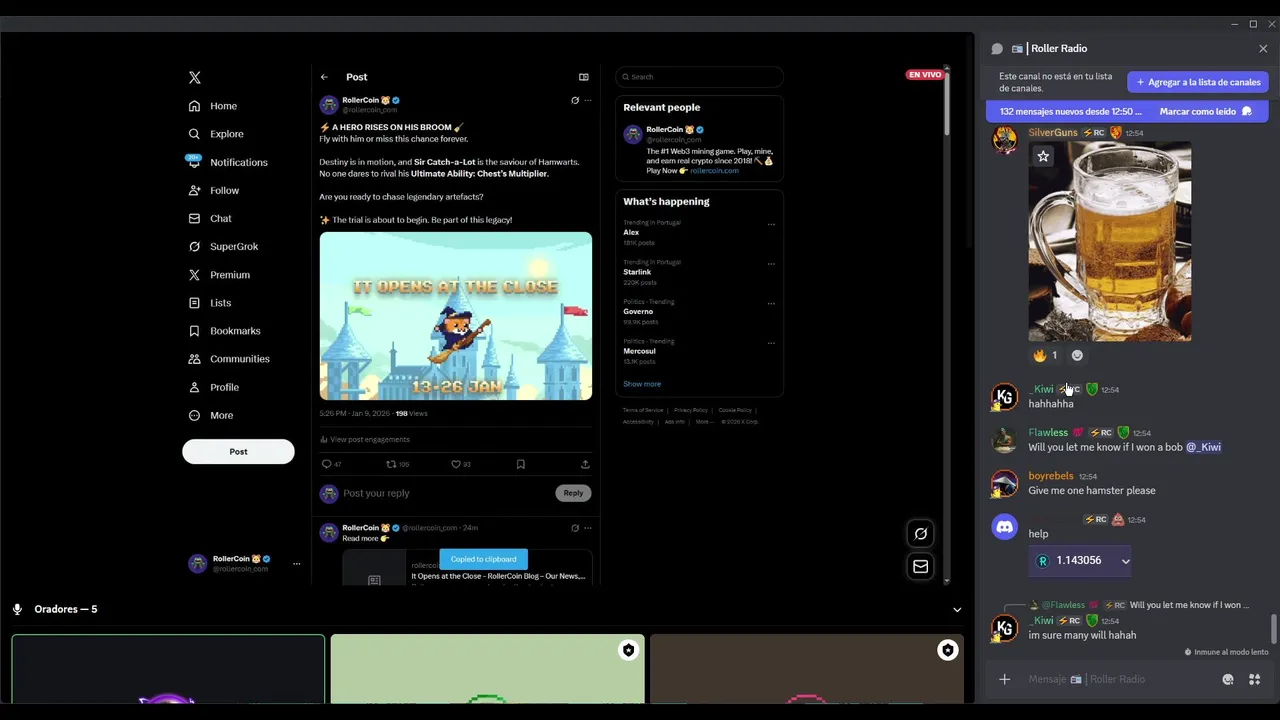This screenshot has width=1280, height=720.
Task: Collapse the Oradores section chevron
Action: [x=957, y=610]
